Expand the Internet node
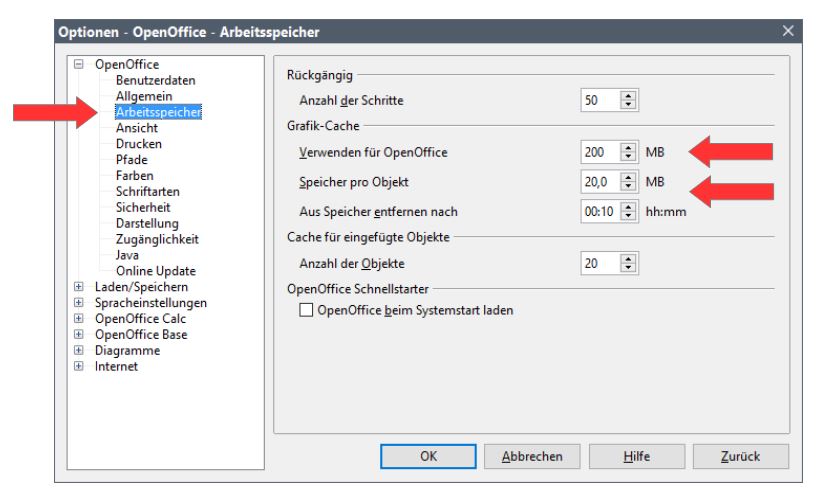This screenshot has height=501, width=834. point(79,366)
